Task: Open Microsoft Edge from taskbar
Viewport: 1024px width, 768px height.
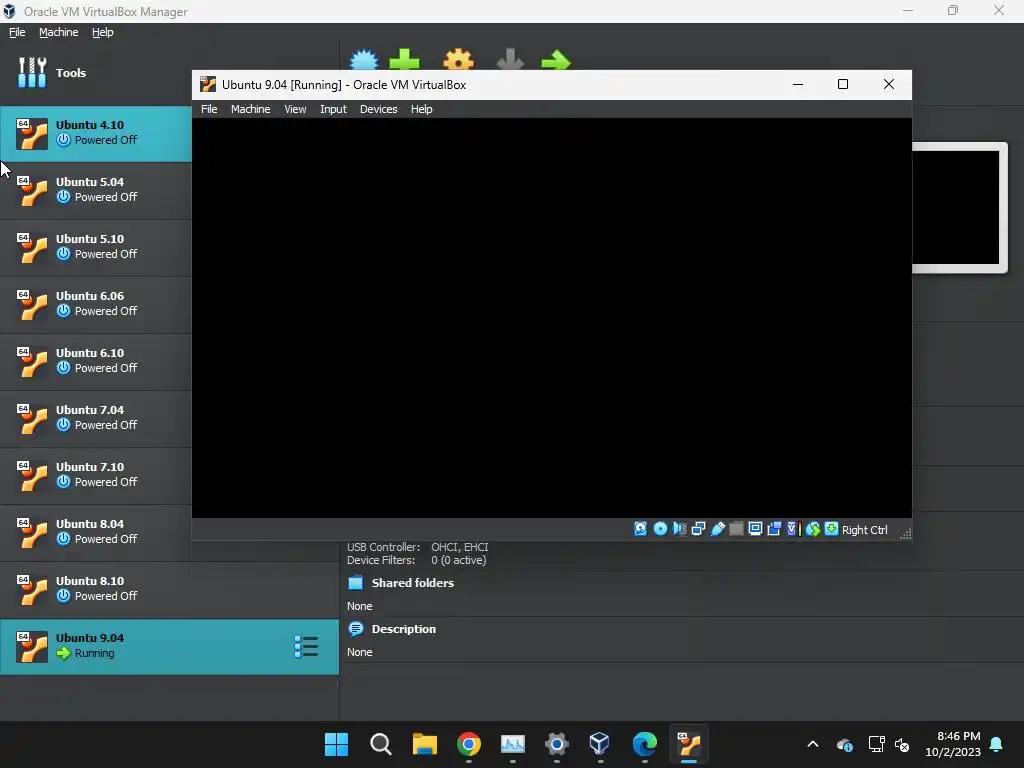Action: click(645, 744)
